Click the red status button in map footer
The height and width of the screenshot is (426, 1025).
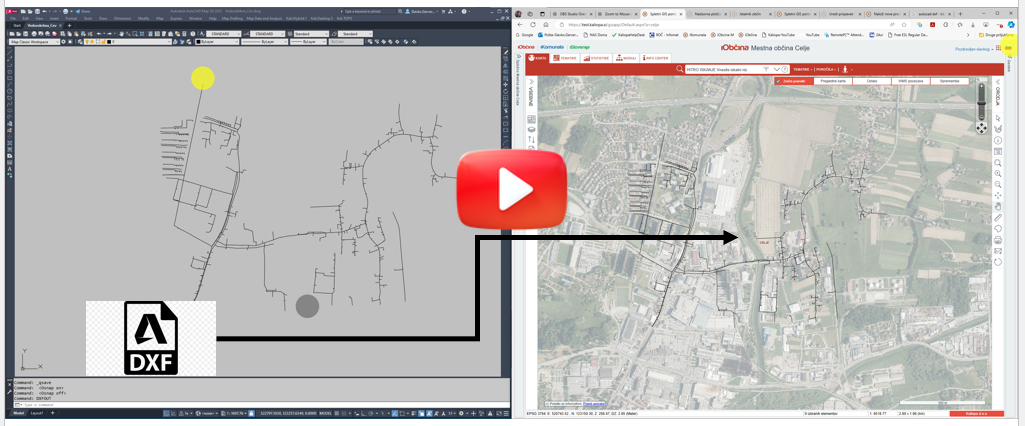click(x=976, y=412)
